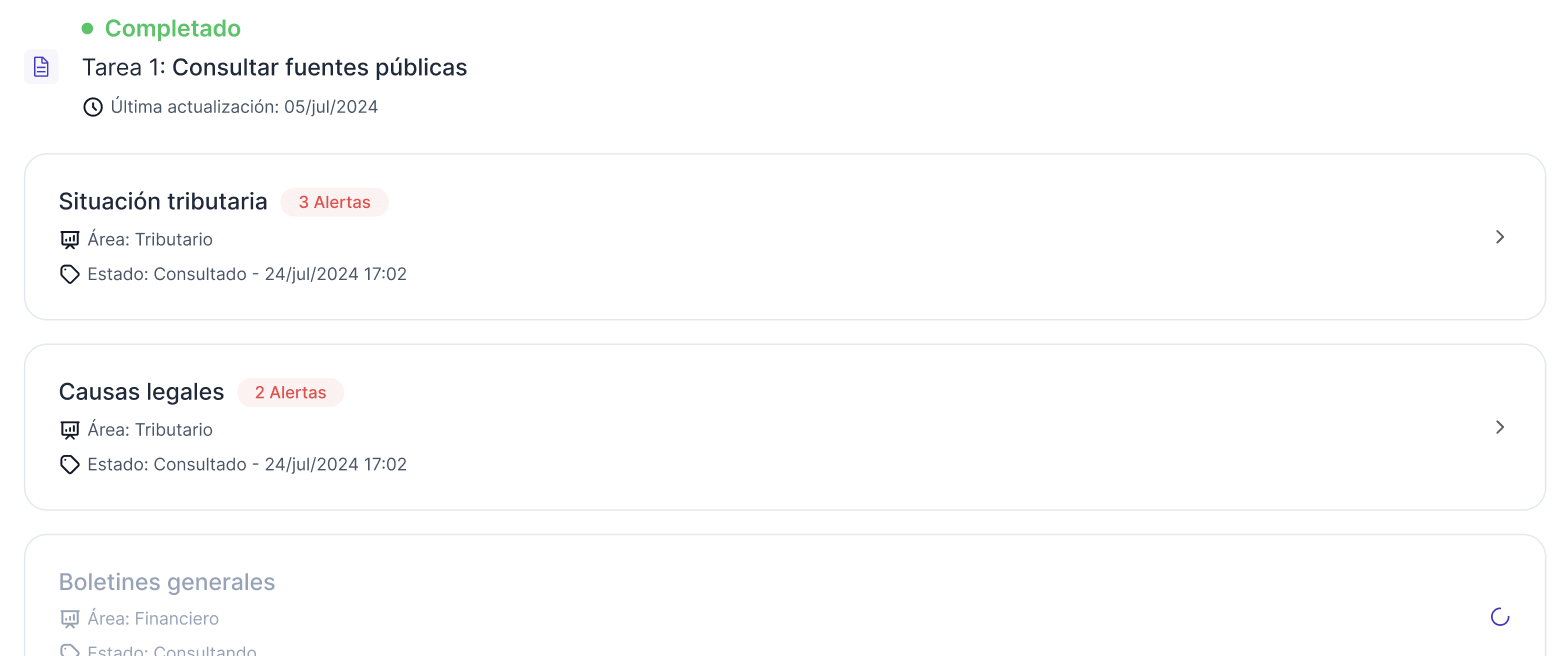Click the area icon in Causas legales card
The height and width of the screenshot is (656, 1562).
(70, 430)
